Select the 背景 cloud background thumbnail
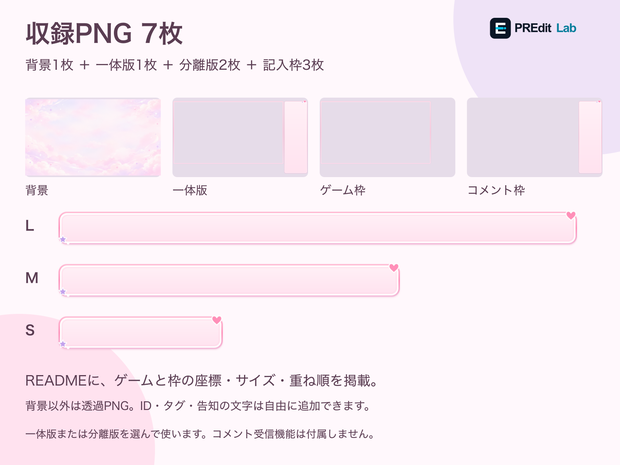Screen dimensions: 620x465 pyautogui.click(x=93, y=137)
